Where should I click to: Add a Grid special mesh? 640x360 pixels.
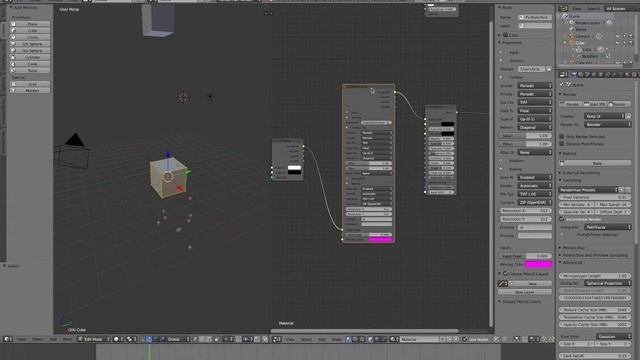pos(30,84)
